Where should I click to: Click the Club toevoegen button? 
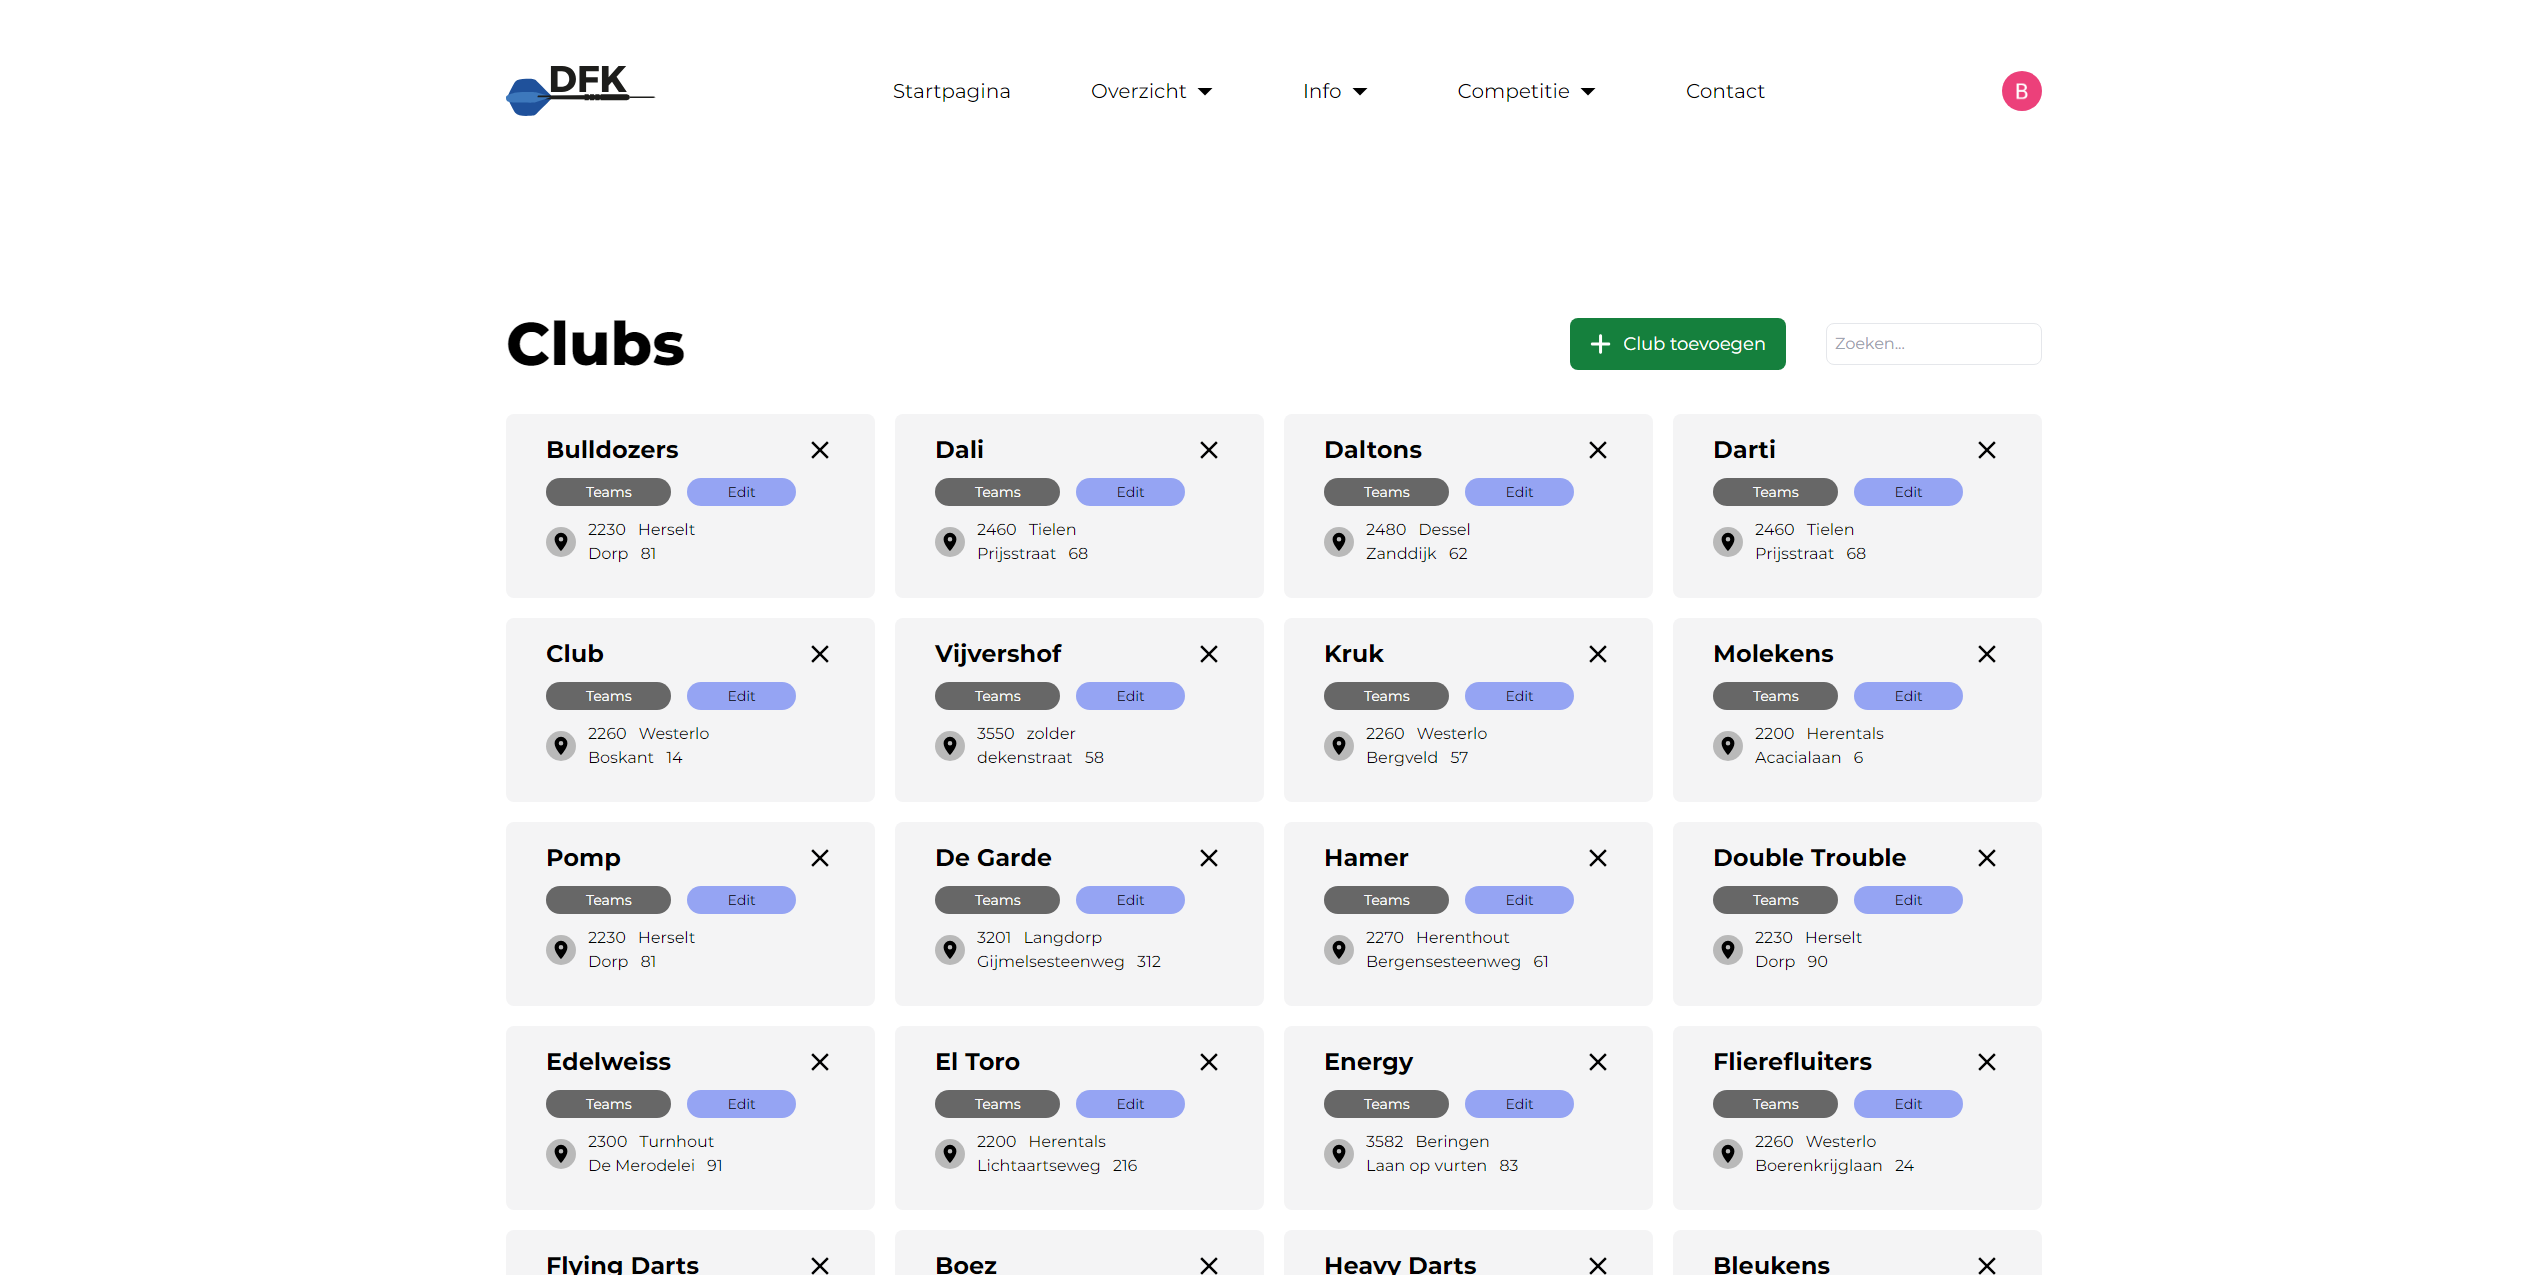point(1677,344)
